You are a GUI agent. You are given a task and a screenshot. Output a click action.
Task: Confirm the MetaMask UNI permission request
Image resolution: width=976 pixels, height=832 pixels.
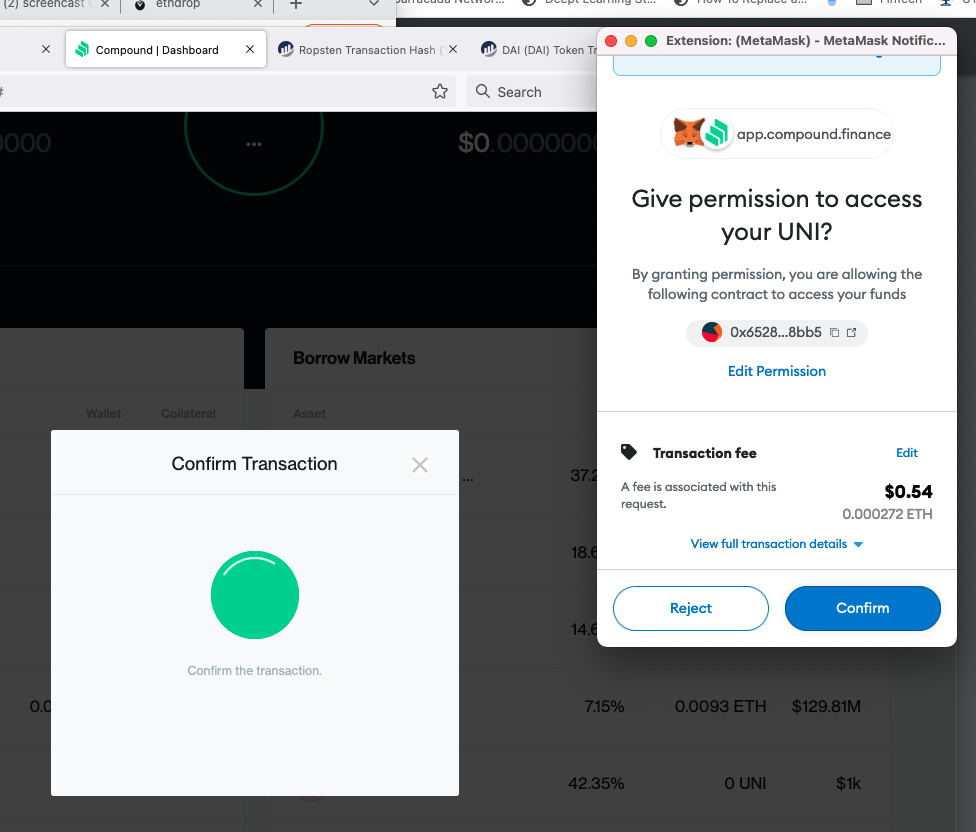pyautogui.click(x=862, y=608)
